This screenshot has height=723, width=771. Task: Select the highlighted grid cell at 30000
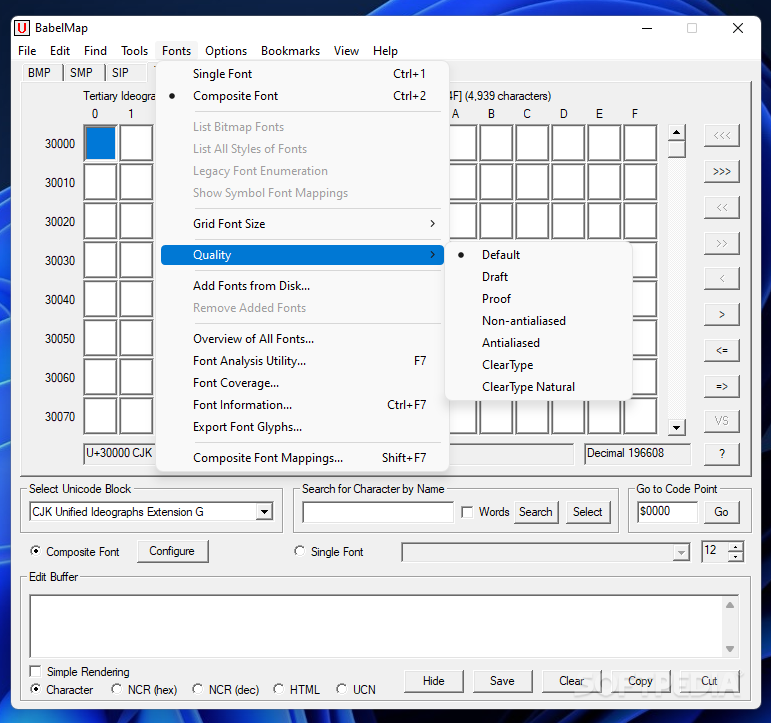click(100, 143)
